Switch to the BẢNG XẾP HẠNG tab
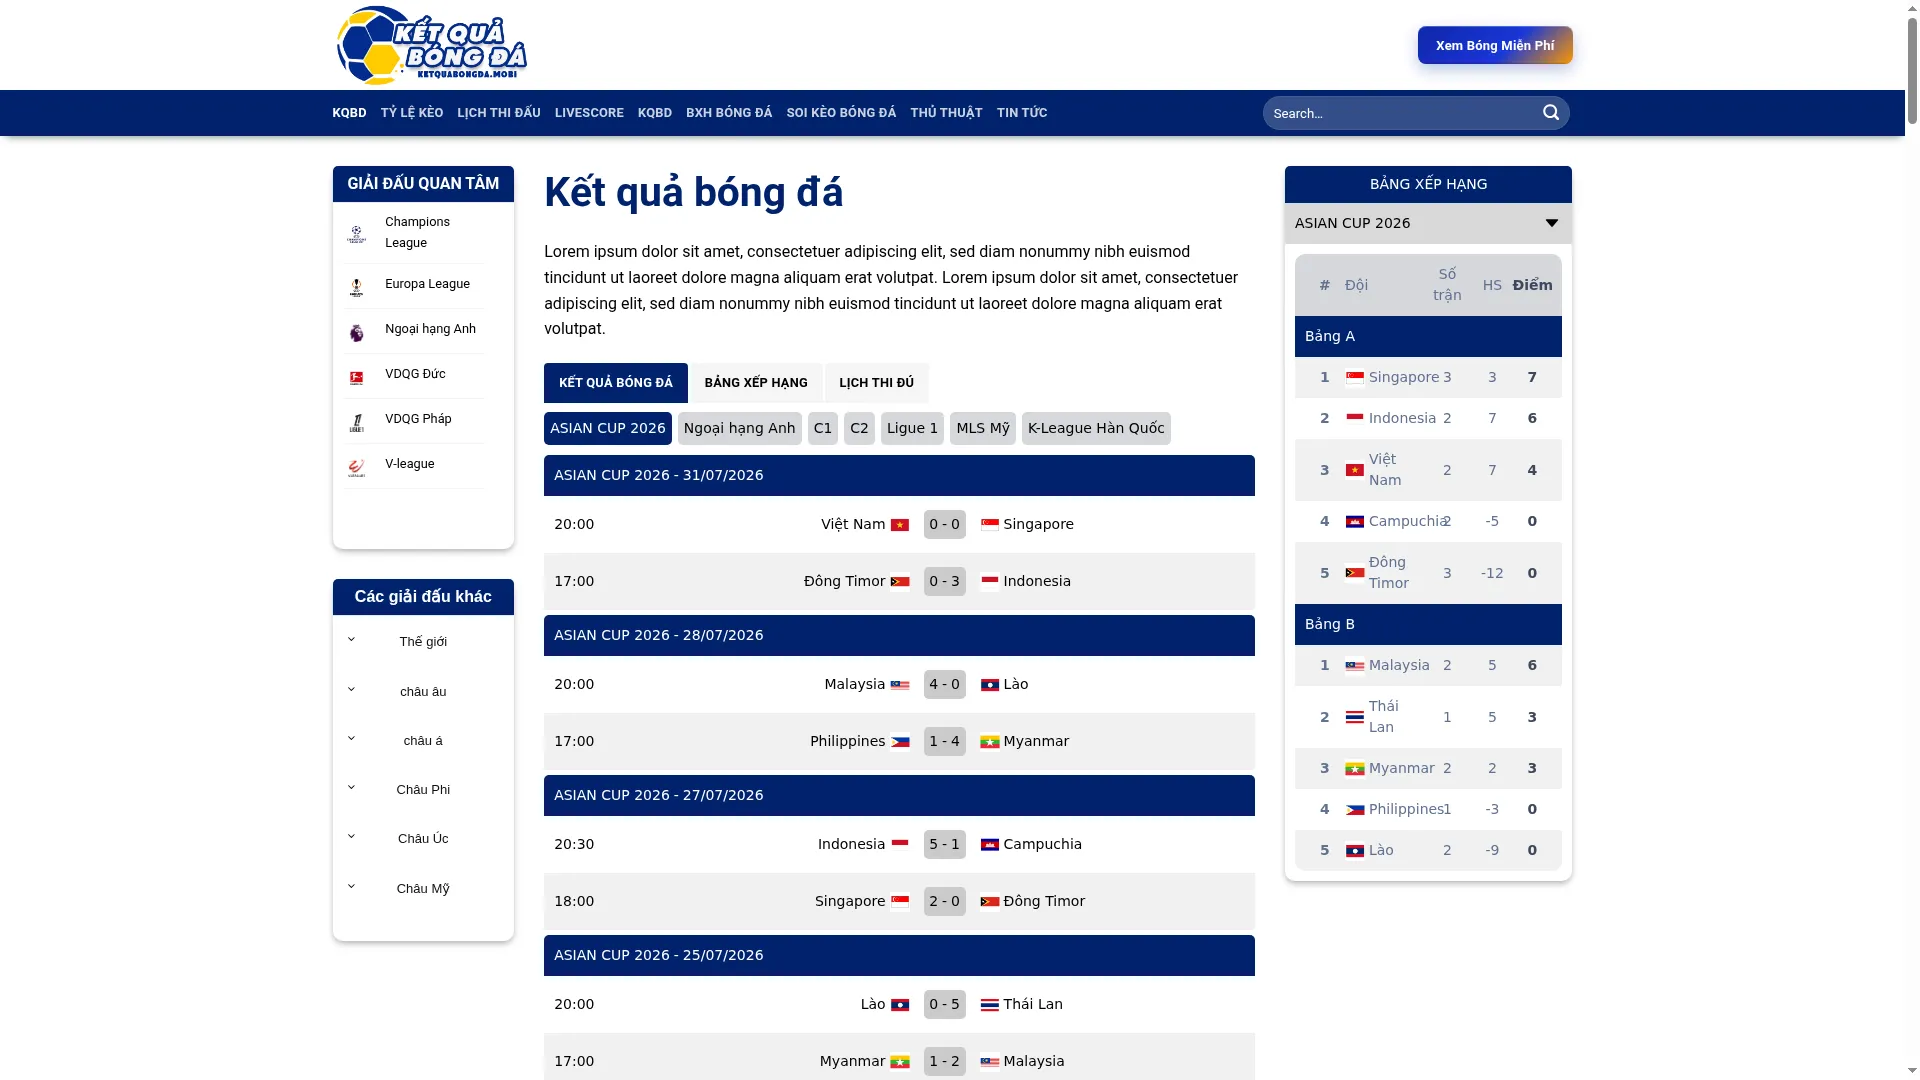This screenshot has height=1080, width=1920. (756, 383)
